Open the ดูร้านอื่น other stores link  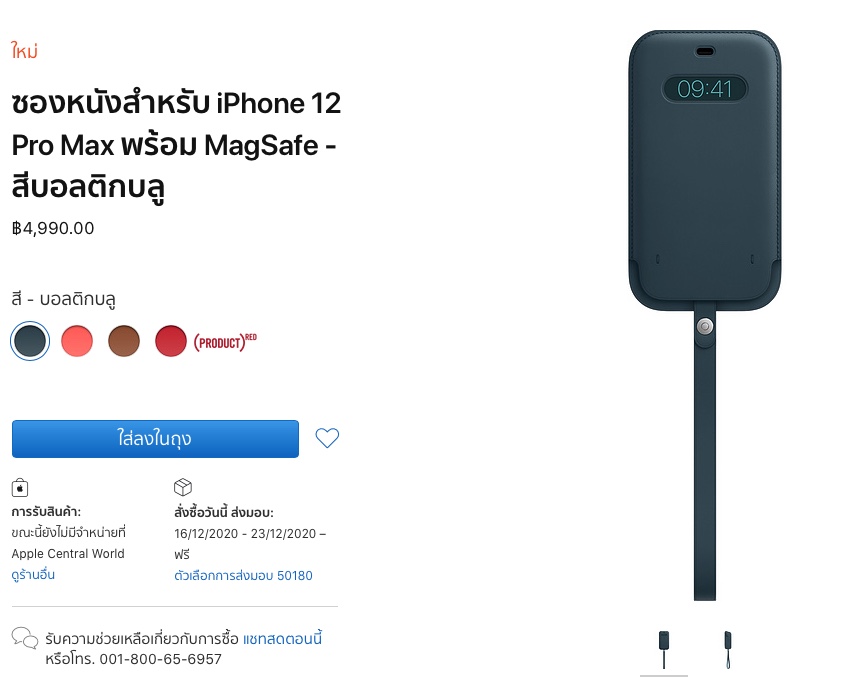(x=33, y=575)
